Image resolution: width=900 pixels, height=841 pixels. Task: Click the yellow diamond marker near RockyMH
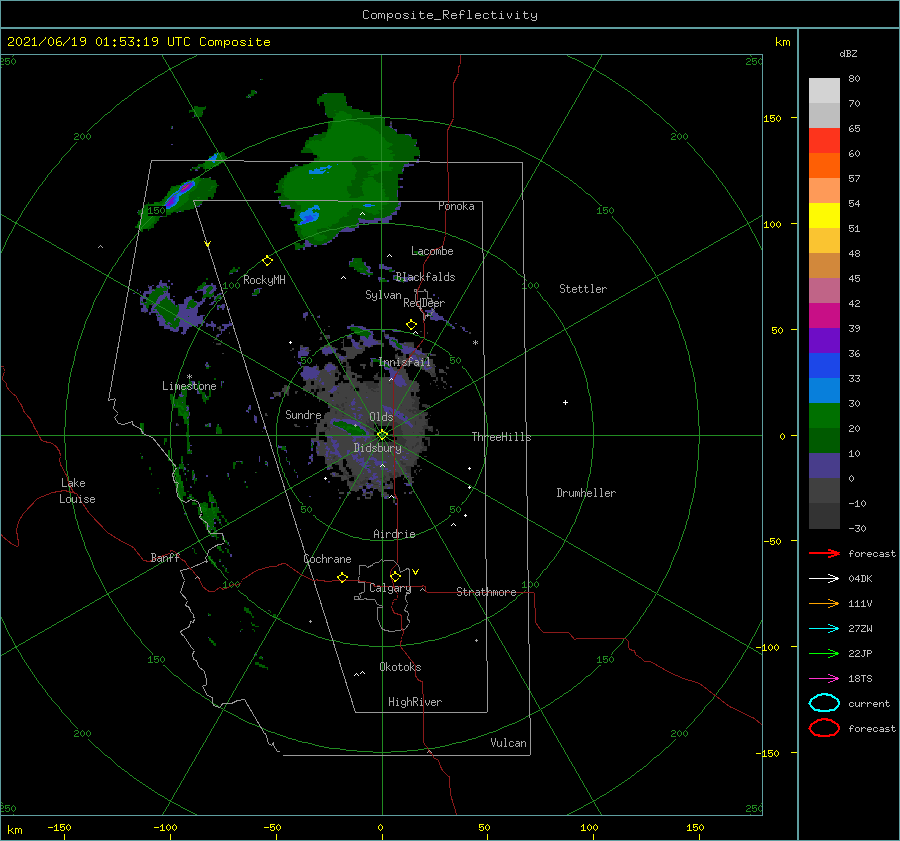coord(267,261)
